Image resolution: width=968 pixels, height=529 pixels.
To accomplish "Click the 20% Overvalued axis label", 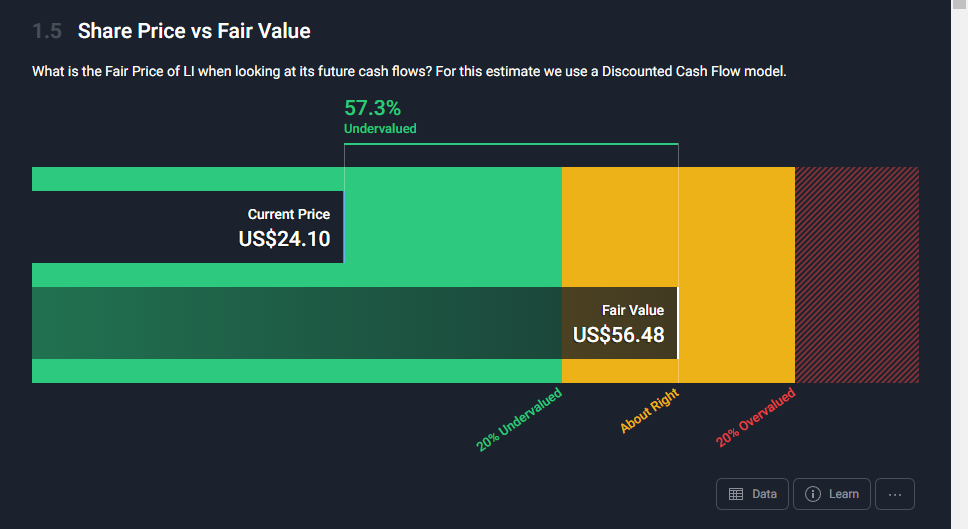I will click(x=756, y=418).
